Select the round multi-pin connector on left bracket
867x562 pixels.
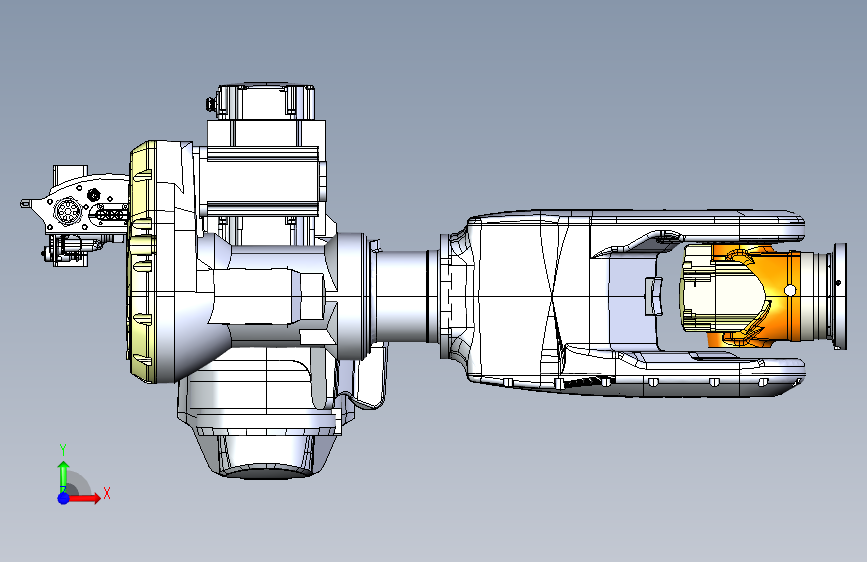(x=67, y=211)
